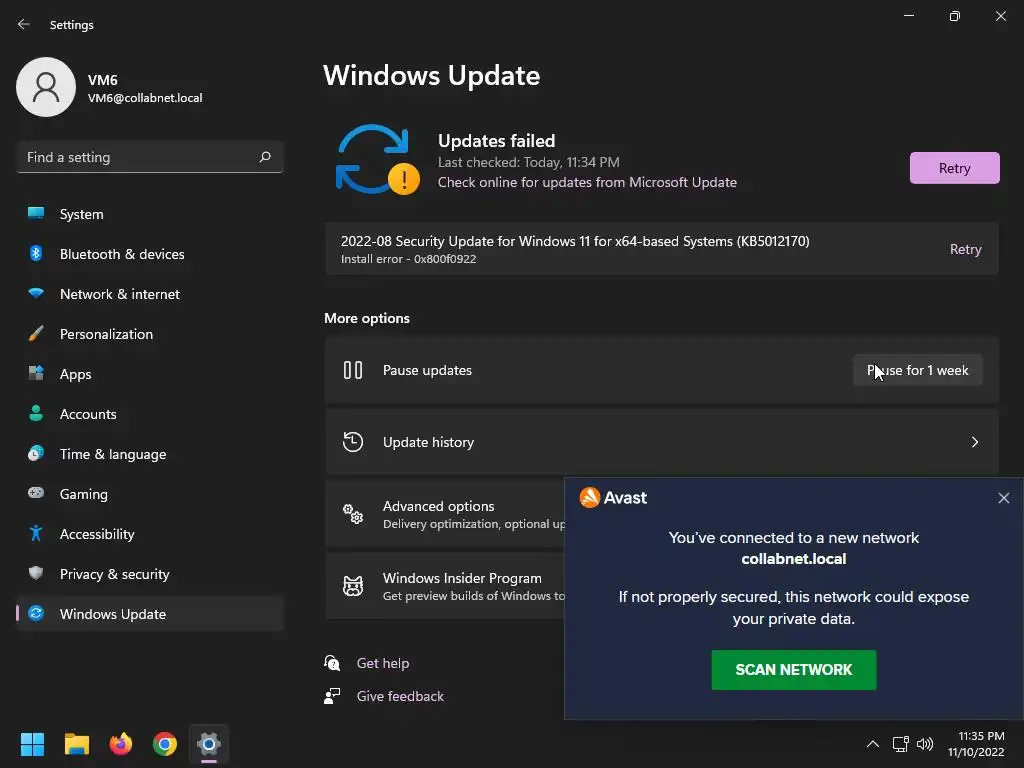Viewport: 1024px width, 768px height.
Task: Click the Find a setting search box
Action: click(150, 157)
